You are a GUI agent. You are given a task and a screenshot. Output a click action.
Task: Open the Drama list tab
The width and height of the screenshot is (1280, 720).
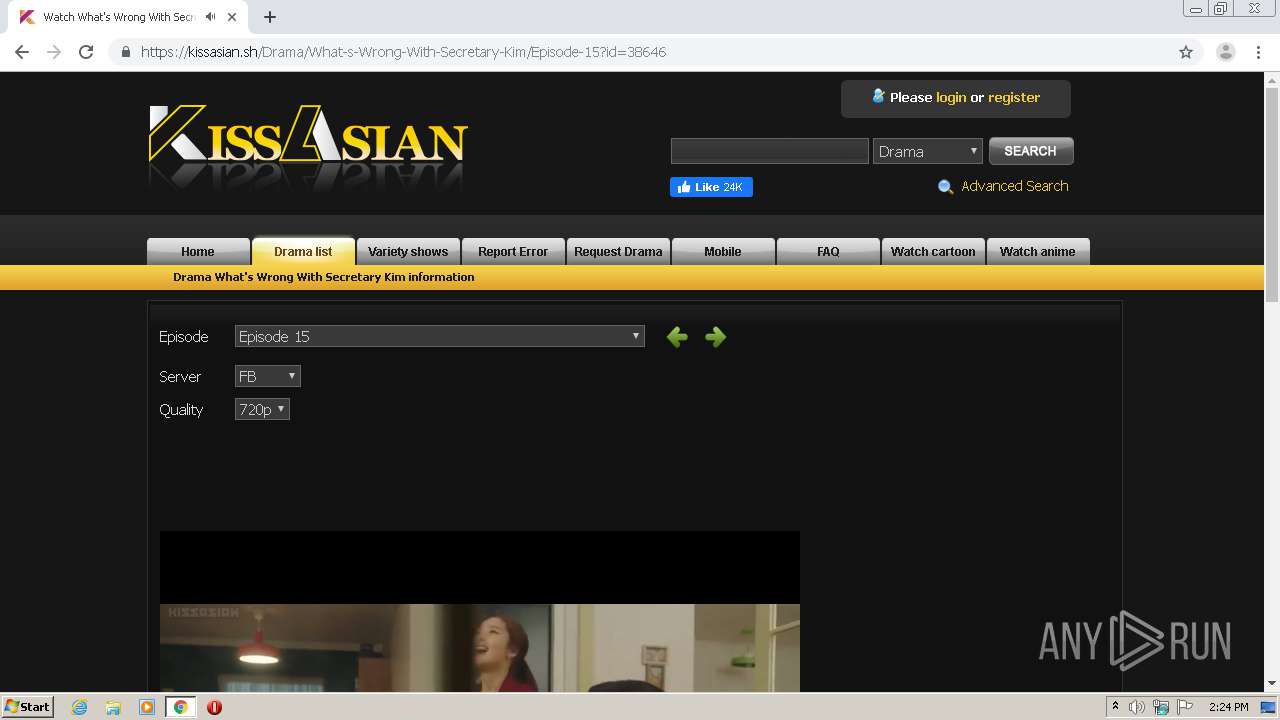tap(303, 251)
